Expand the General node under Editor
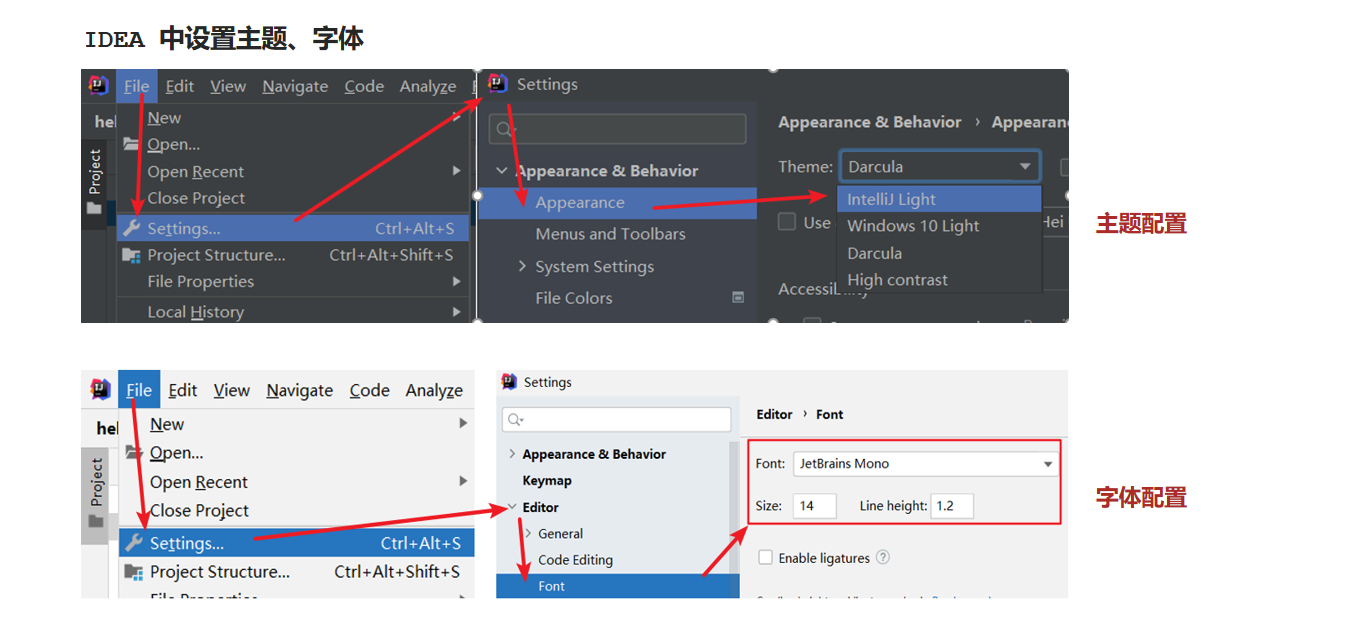 (x=528, y=534)
